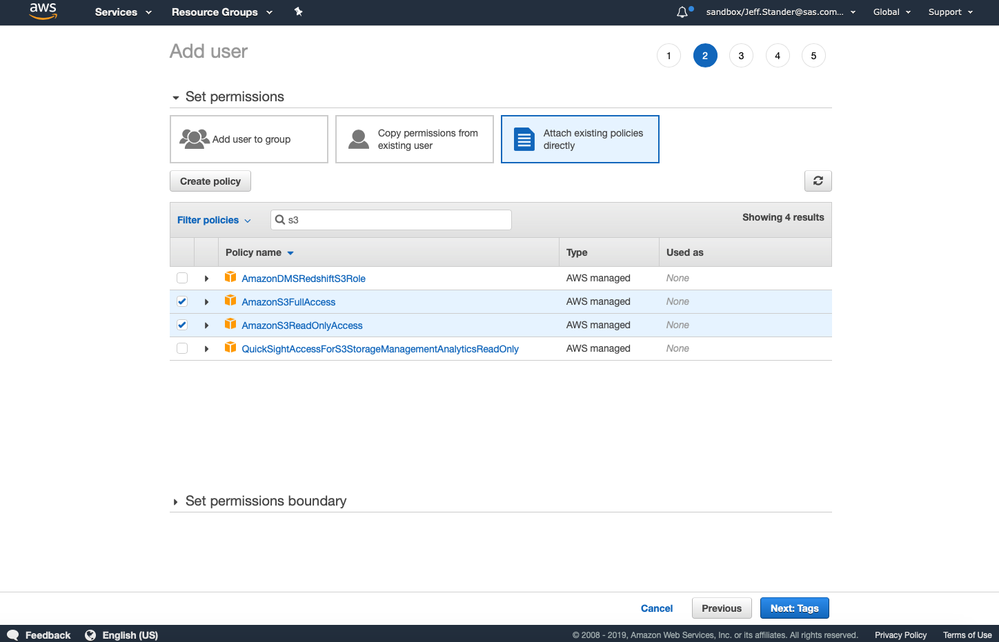Viewport: 999px width, 642px height.
Task: Uncheck the AmazonS3FullAccess checkbox
Action: 182,302
